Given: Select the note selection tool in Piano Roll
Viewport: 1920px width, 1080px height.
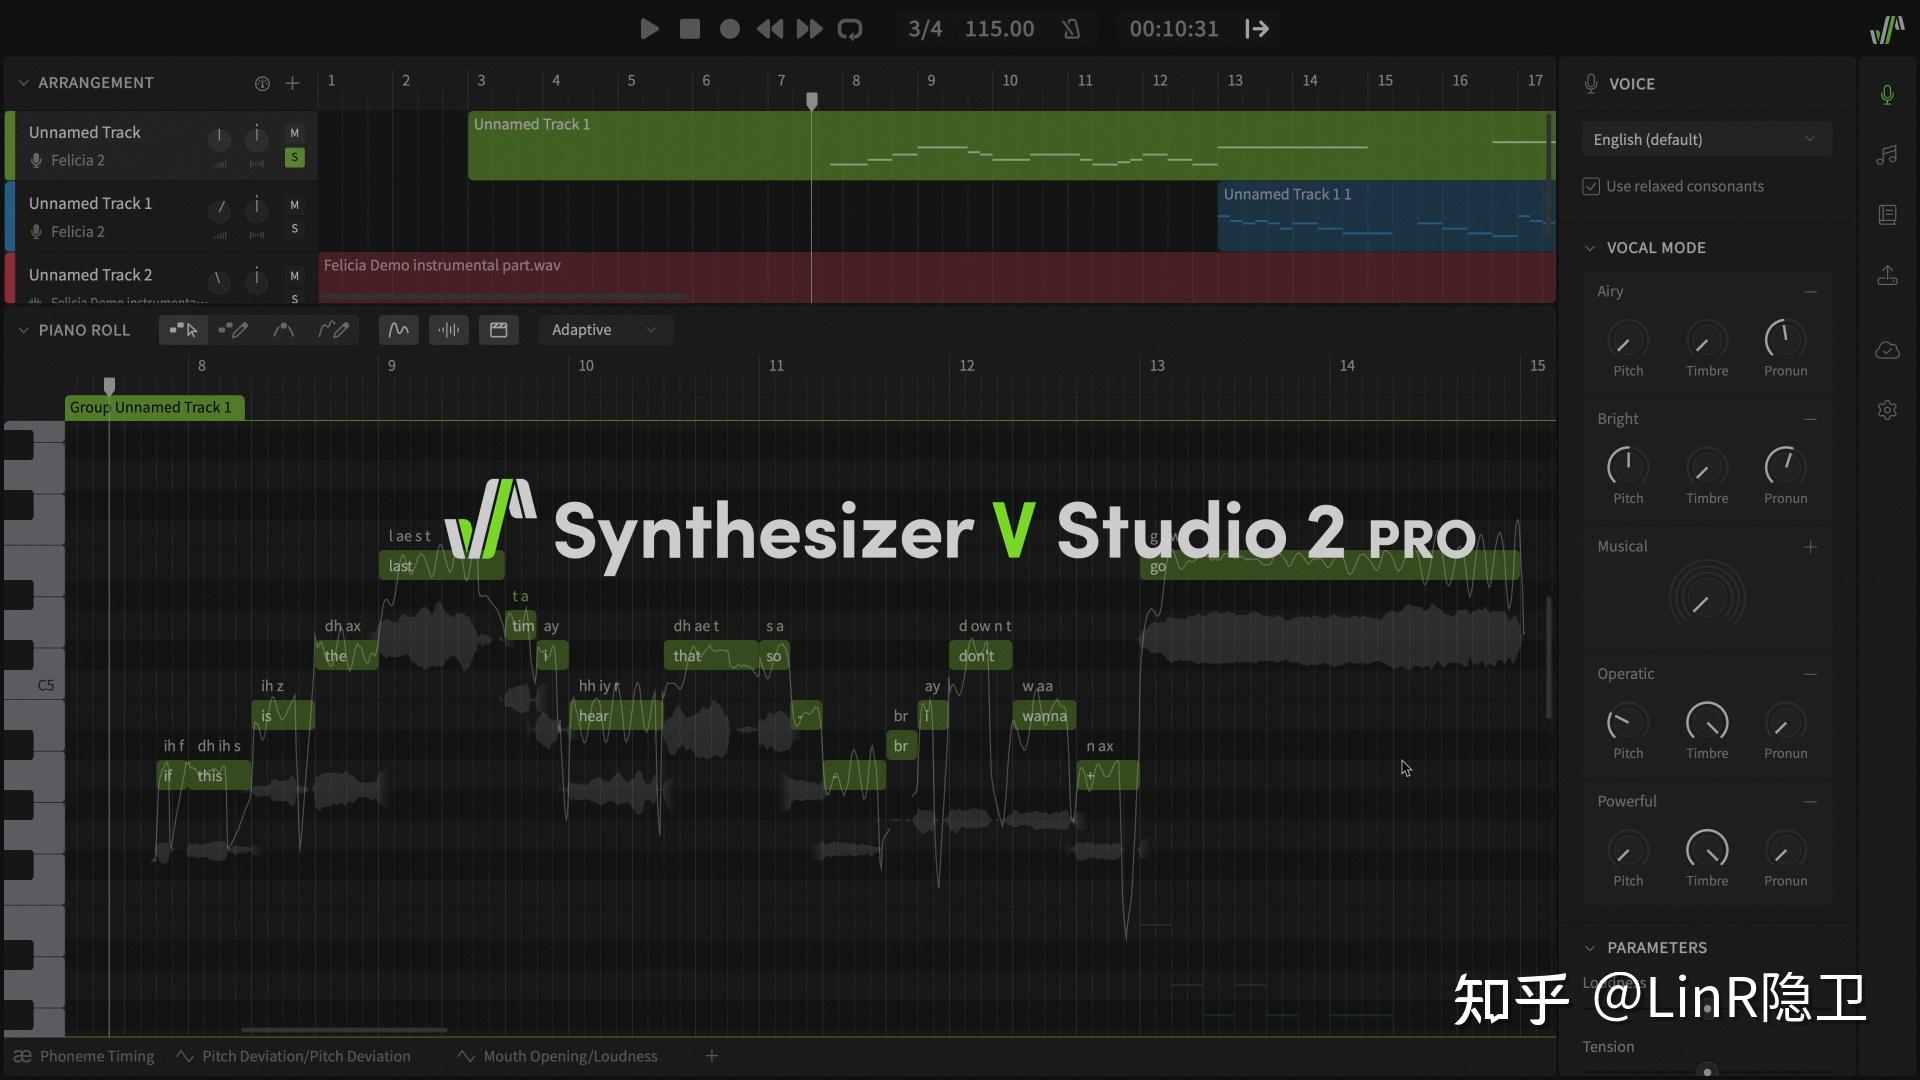Looking at the screenshot, I should [184, 330].
